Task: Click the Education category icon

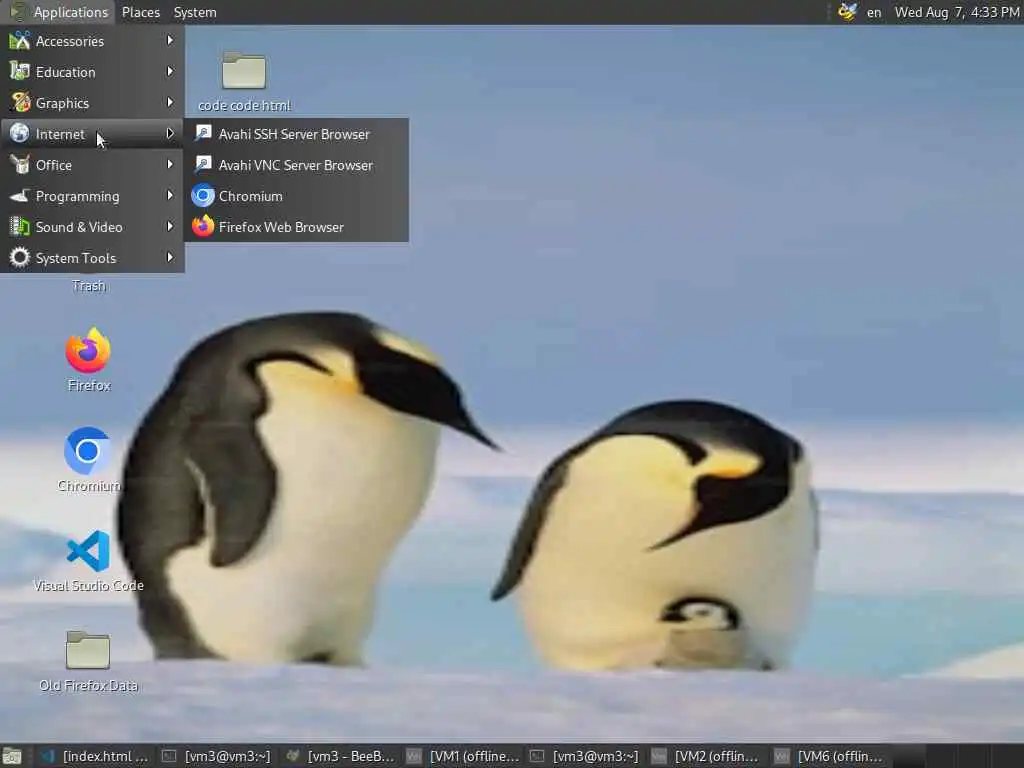Action: click(20, 71)
